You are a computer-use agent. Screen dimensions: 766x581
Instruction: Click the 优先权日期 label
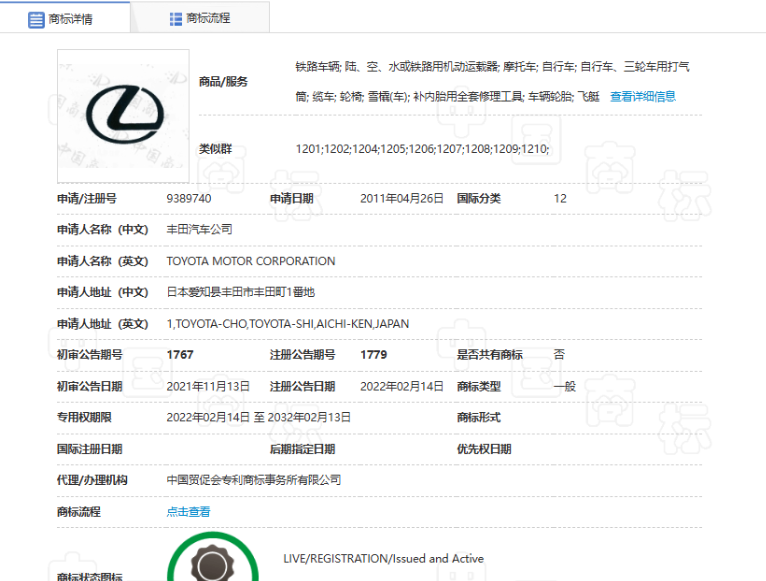(484, 449)
